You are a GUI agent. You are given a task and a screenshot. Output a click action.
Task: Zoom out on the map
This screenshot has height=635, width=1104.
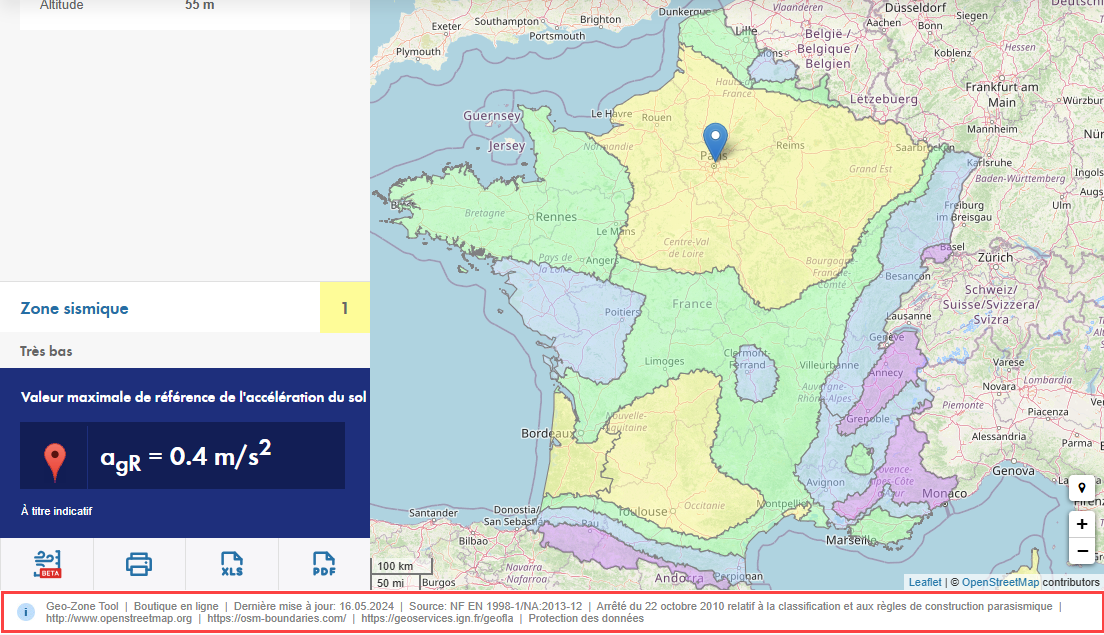click(1081, 551)
